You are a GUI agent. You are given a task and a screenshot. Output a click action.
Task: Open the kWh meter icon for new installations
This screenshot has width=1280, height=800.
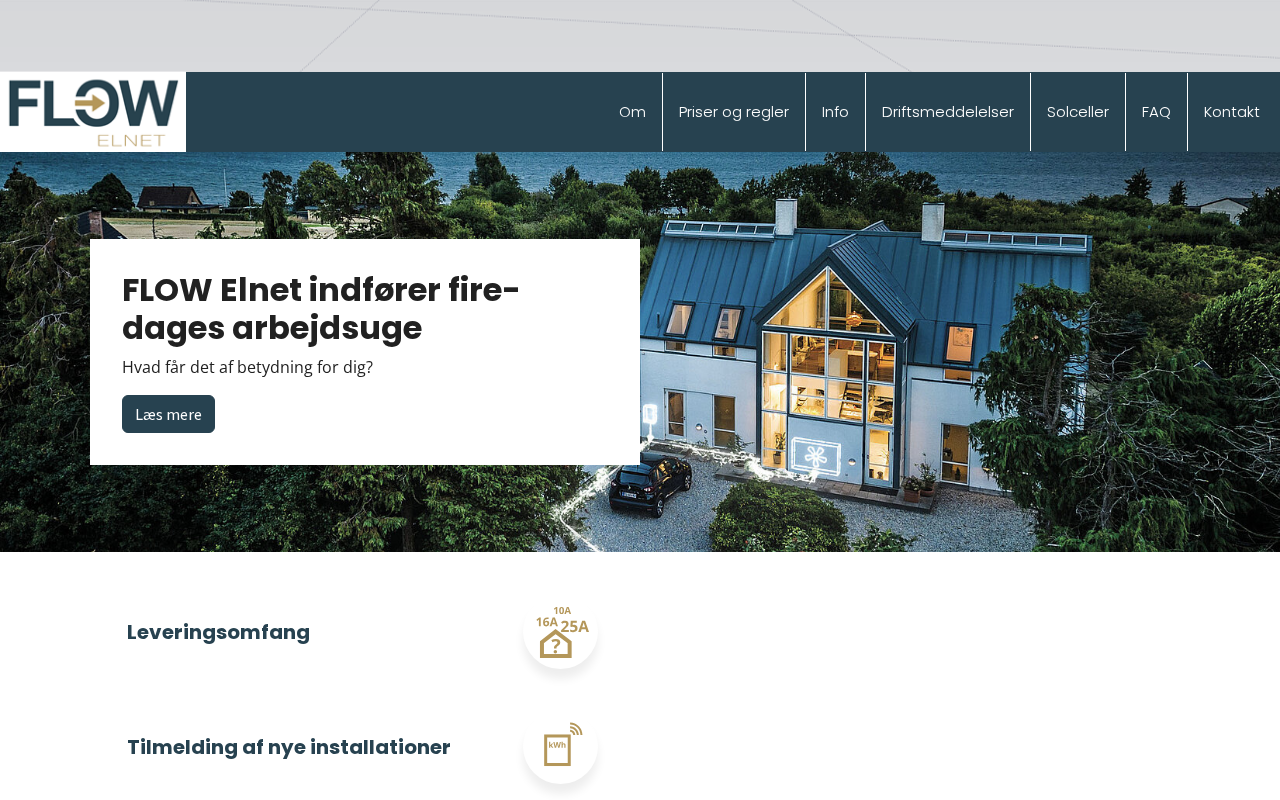[x=561, y=746]
